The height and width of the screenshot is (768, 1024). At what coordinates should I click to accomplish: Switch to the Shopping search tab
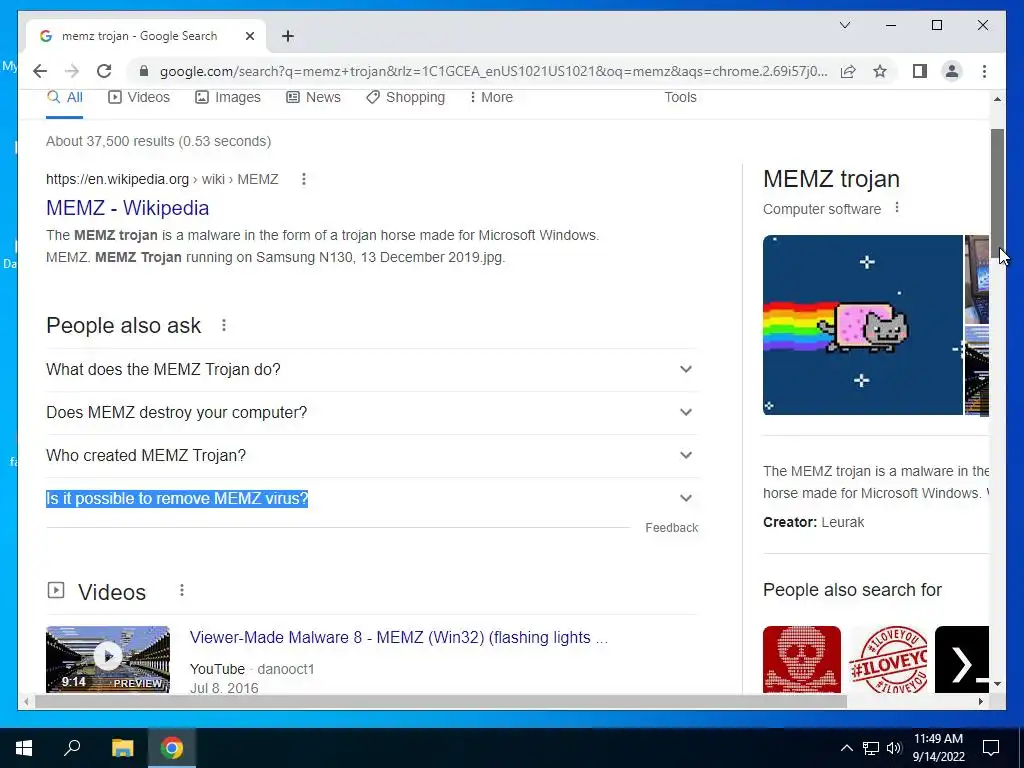pyautogui.click(x=406, y=97)
